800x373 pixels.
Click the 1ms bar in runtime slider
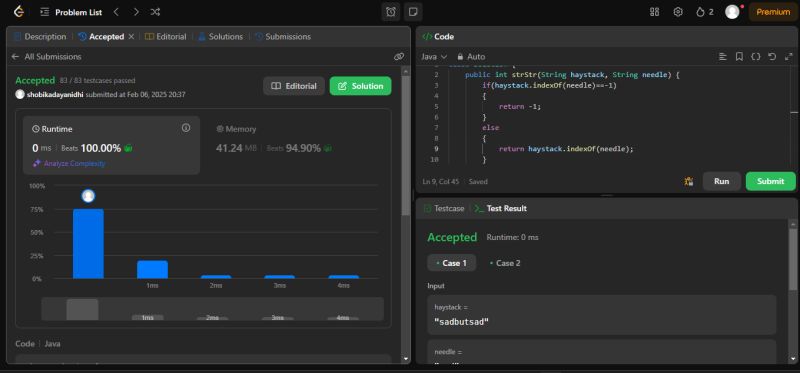pos(147,317)
